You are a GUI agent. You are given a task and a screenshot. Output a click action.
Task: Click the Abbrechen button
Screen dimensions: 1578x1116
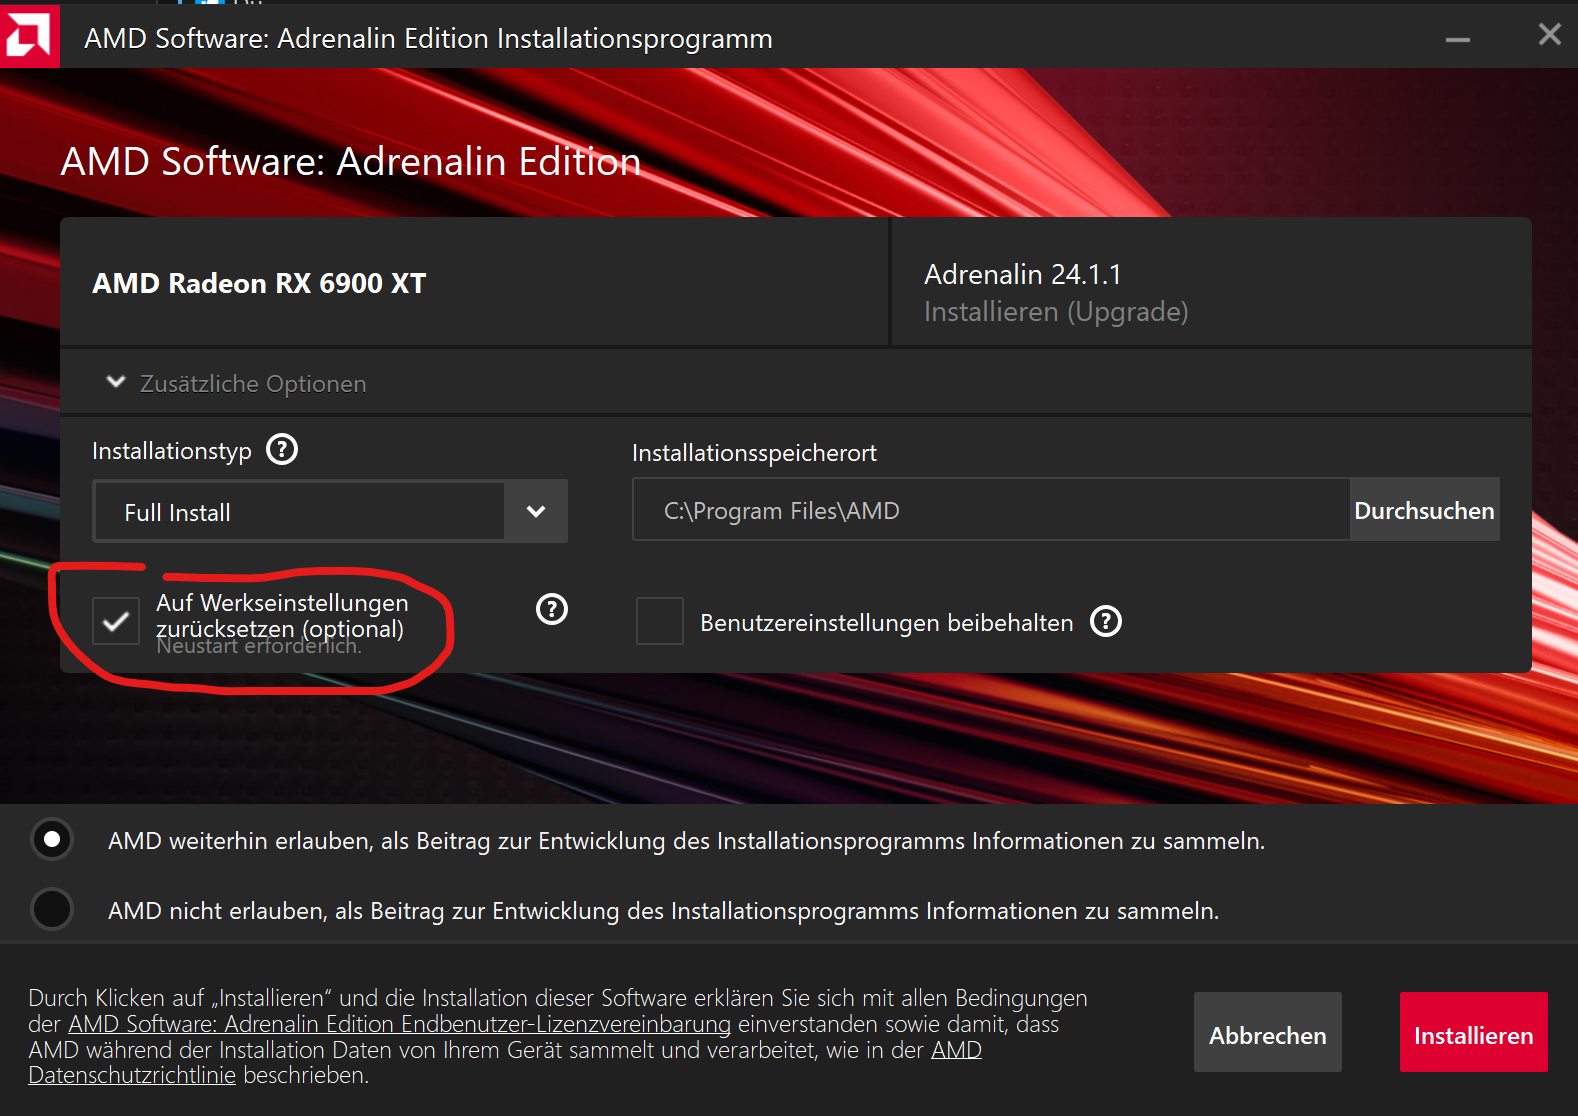pyautogui.click(x=1268, y=1032)
